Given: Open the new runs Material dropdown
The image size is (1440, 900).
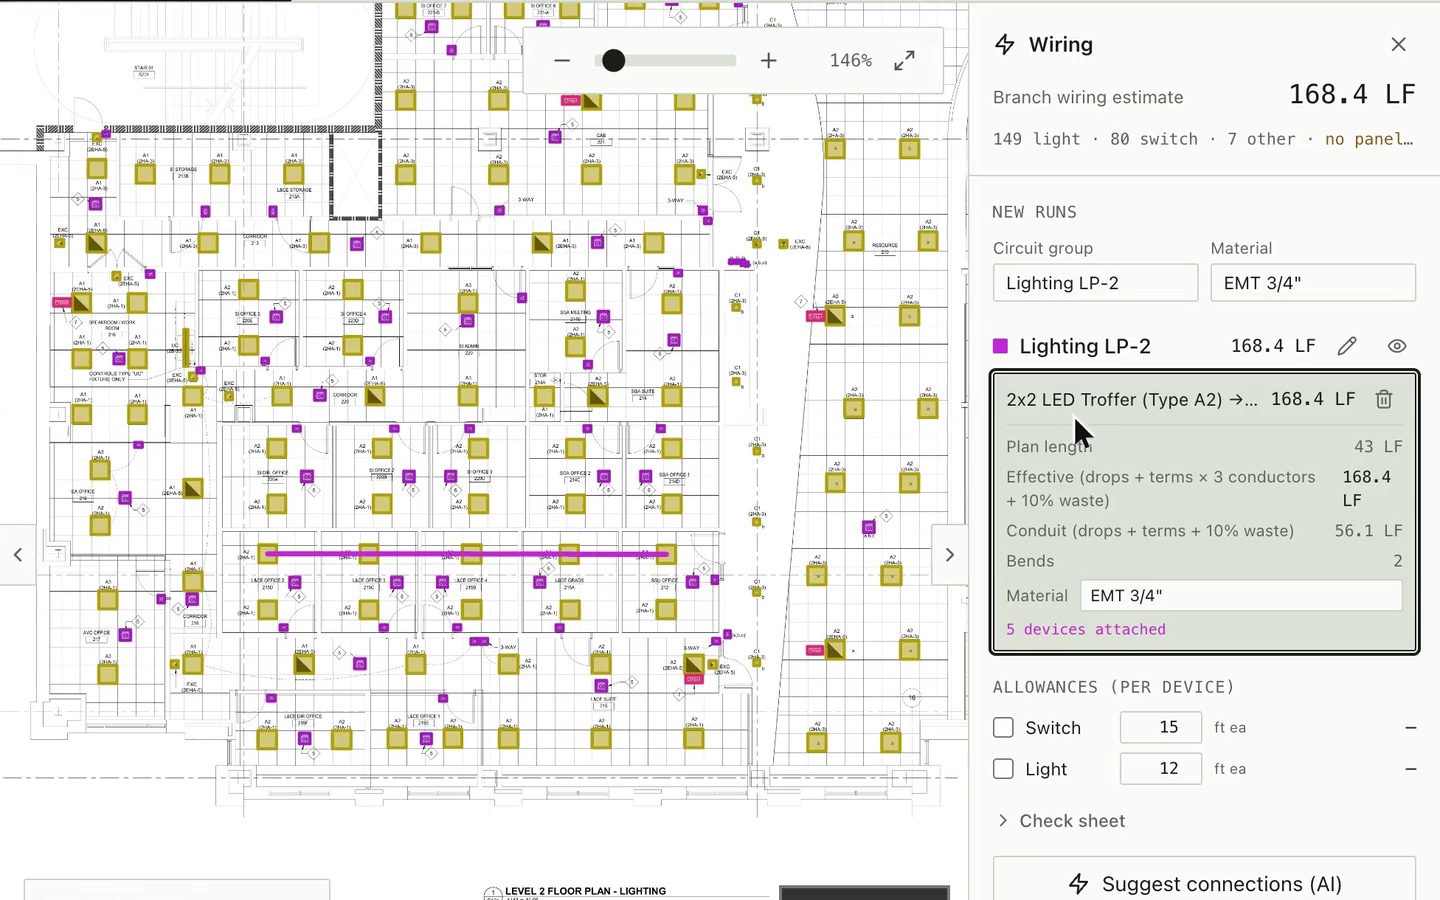Looking at the screenshot, I should tap(1313, 283).
